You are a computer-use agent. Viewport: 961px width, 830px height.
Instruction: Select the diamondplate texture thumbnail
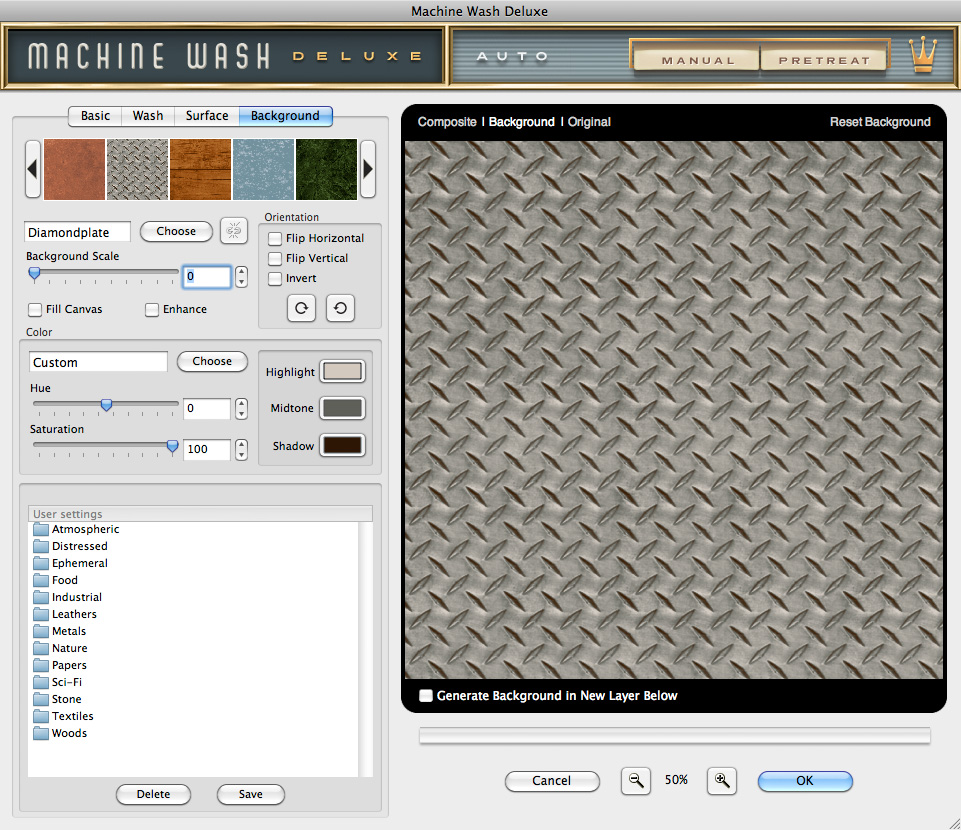pyautogui.click(x=137, y=169)
